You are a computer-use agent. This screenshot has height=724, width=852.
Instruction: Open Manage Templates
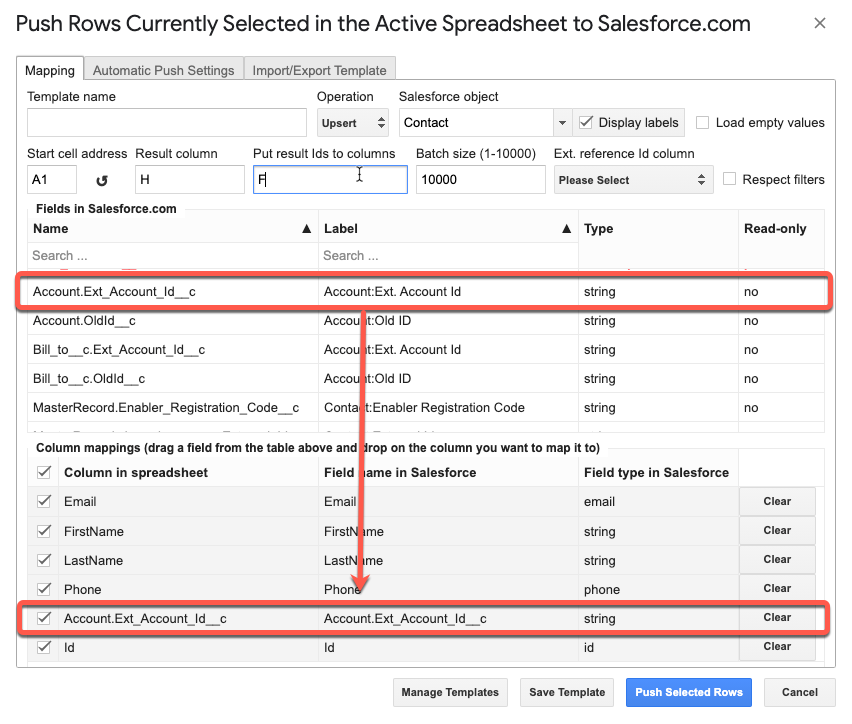click(450, 692)
